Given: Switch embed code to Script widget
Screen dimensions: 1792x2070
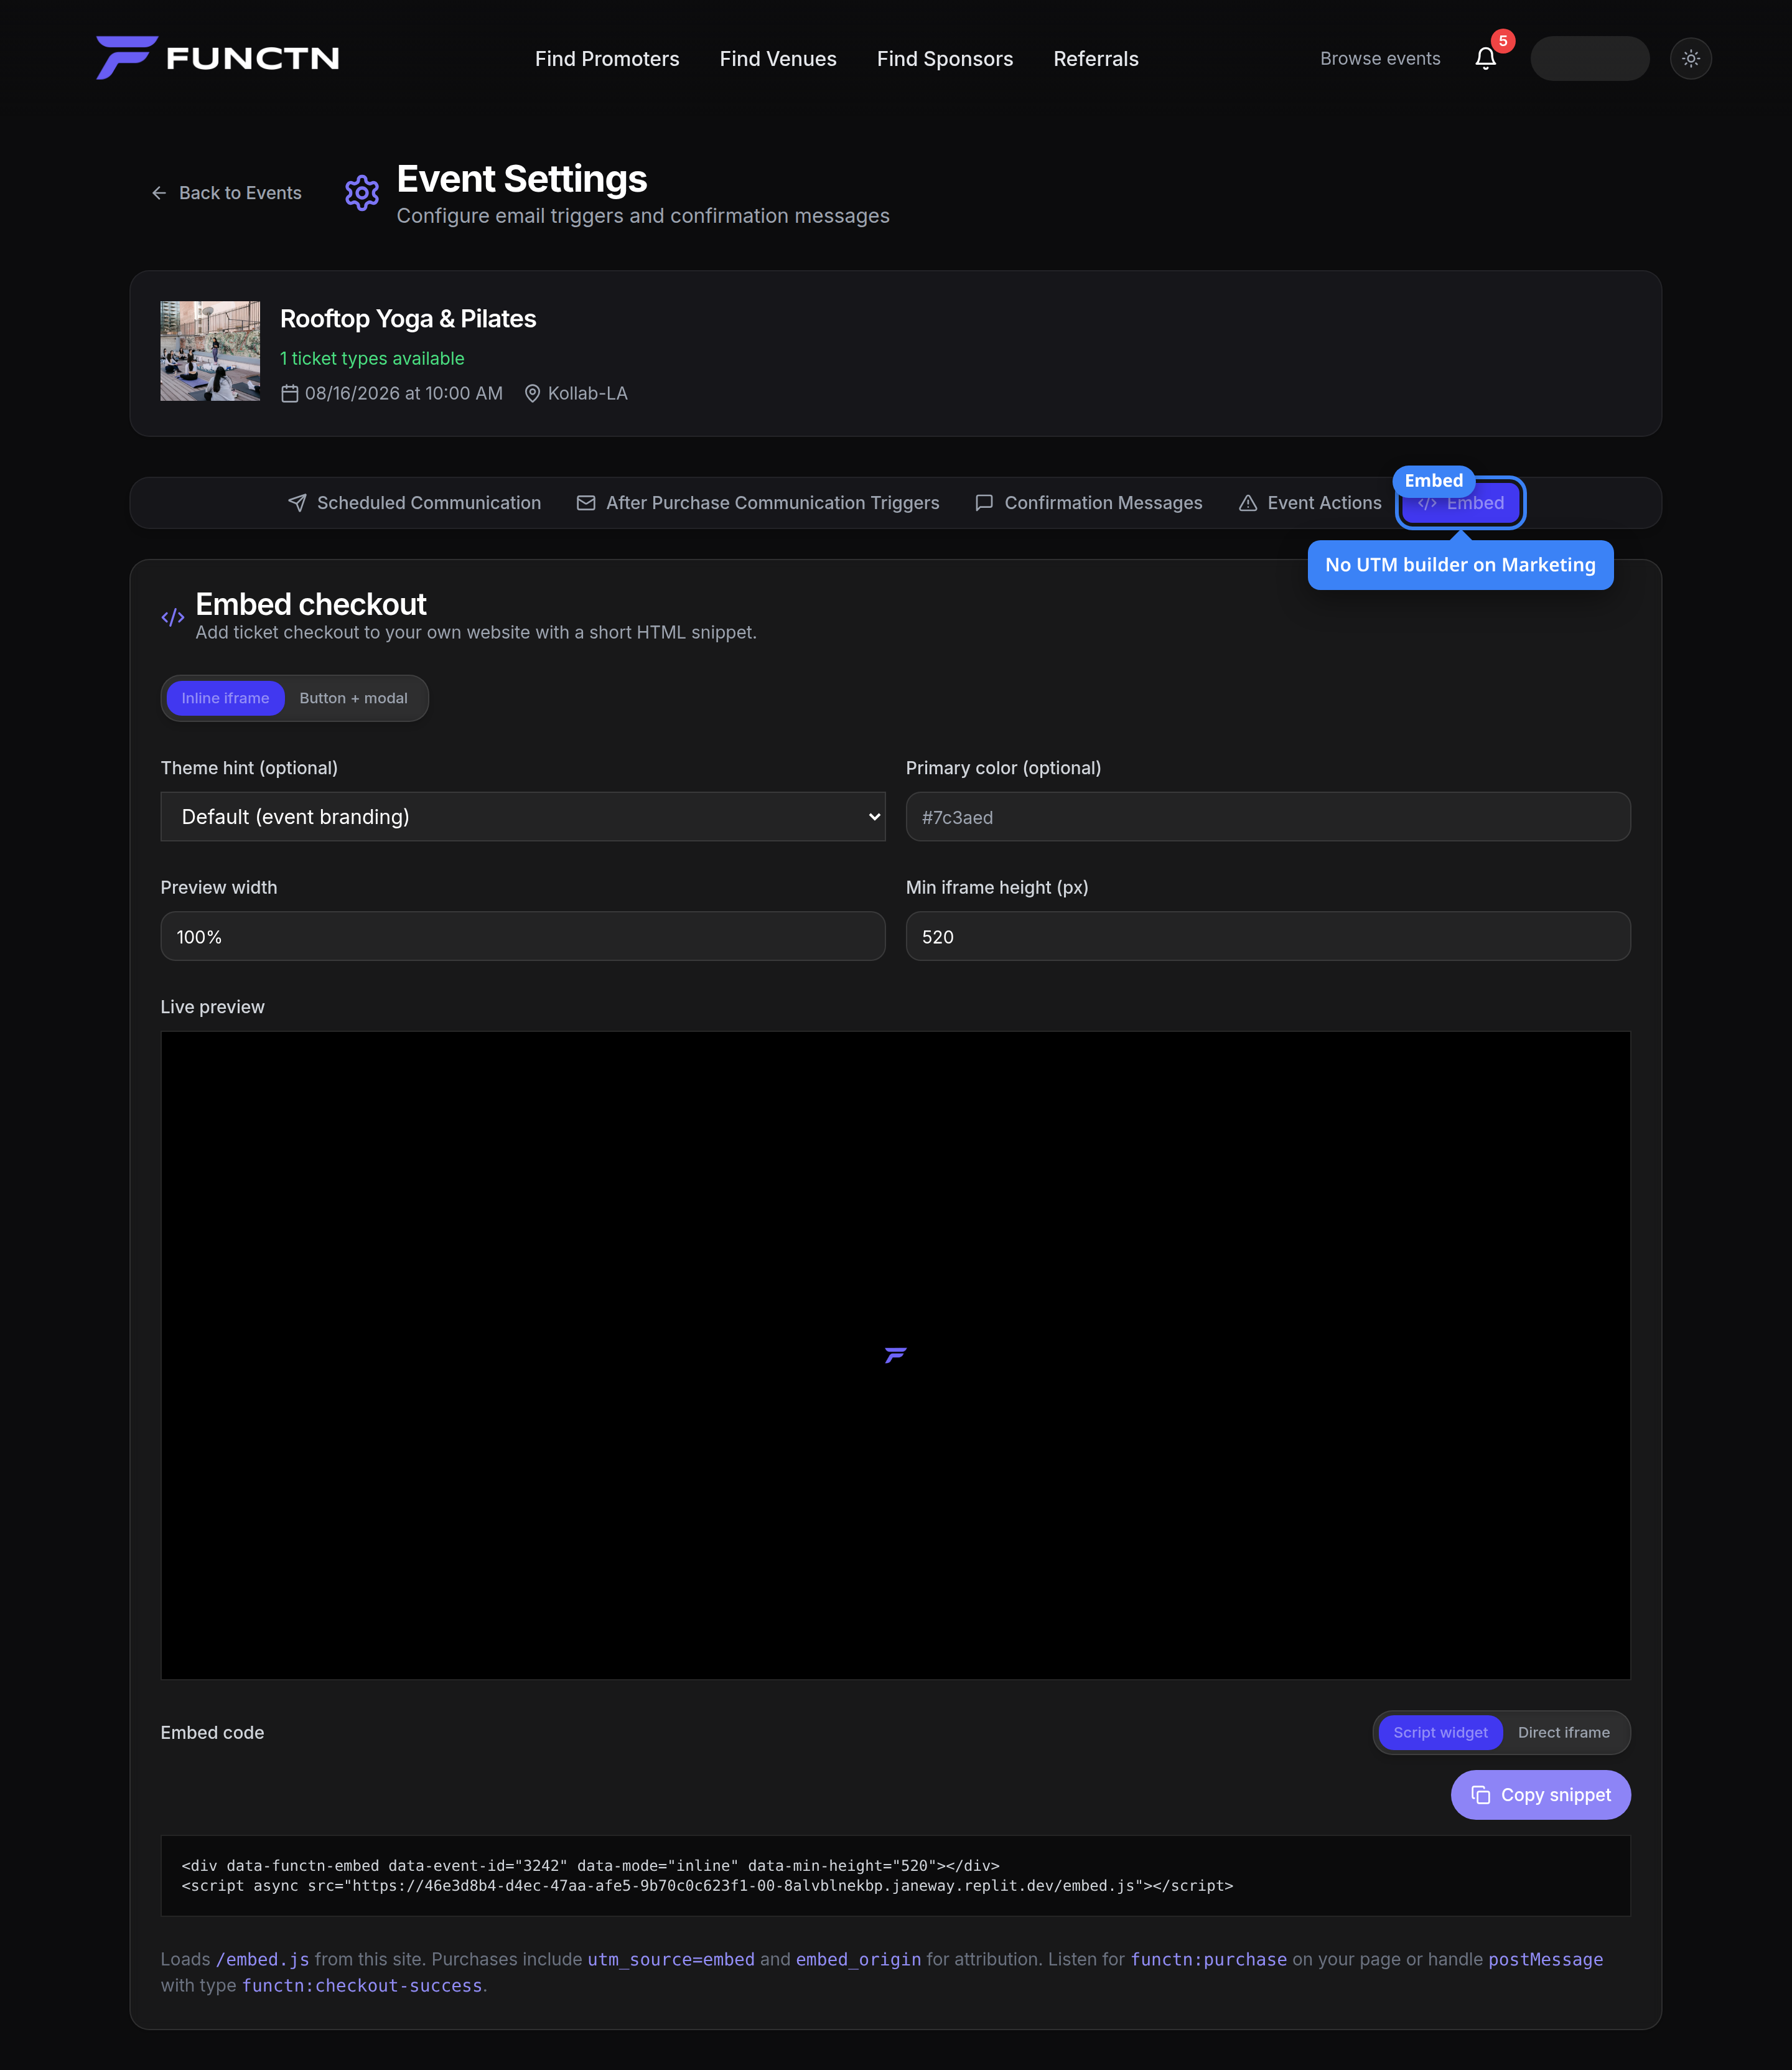Looking at the screenshot, I should tap(1440, 1733).
